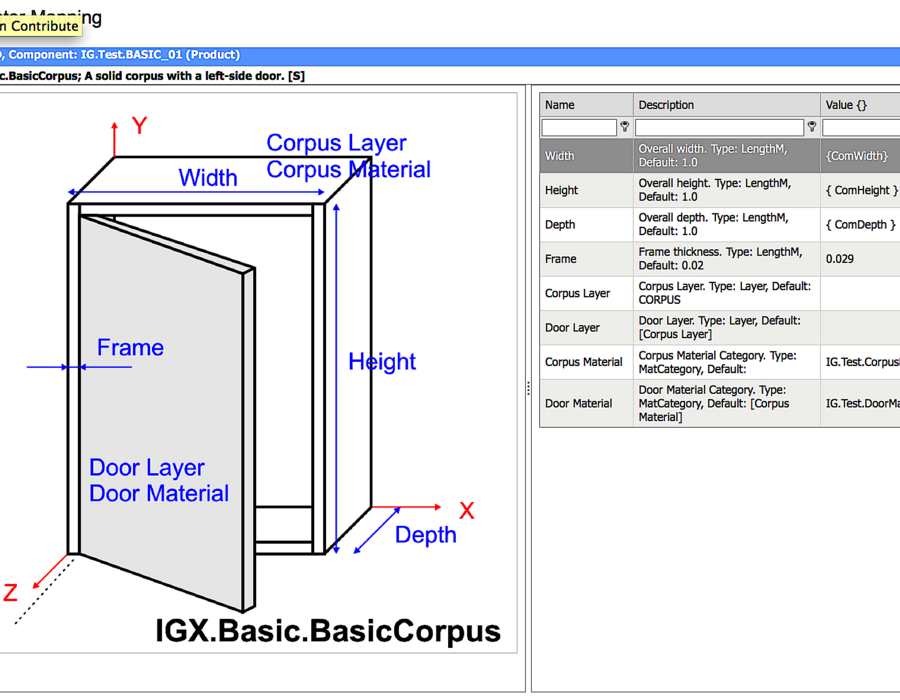Click the 'Overall depth' description cell

[727, 224]
